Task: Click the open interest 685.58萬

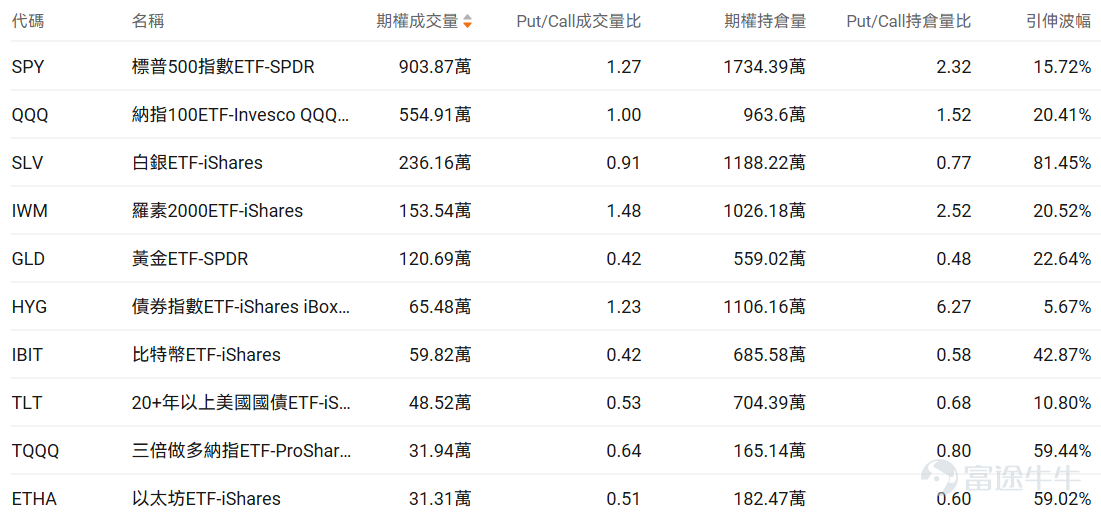Action: click(x=769, y=355)
